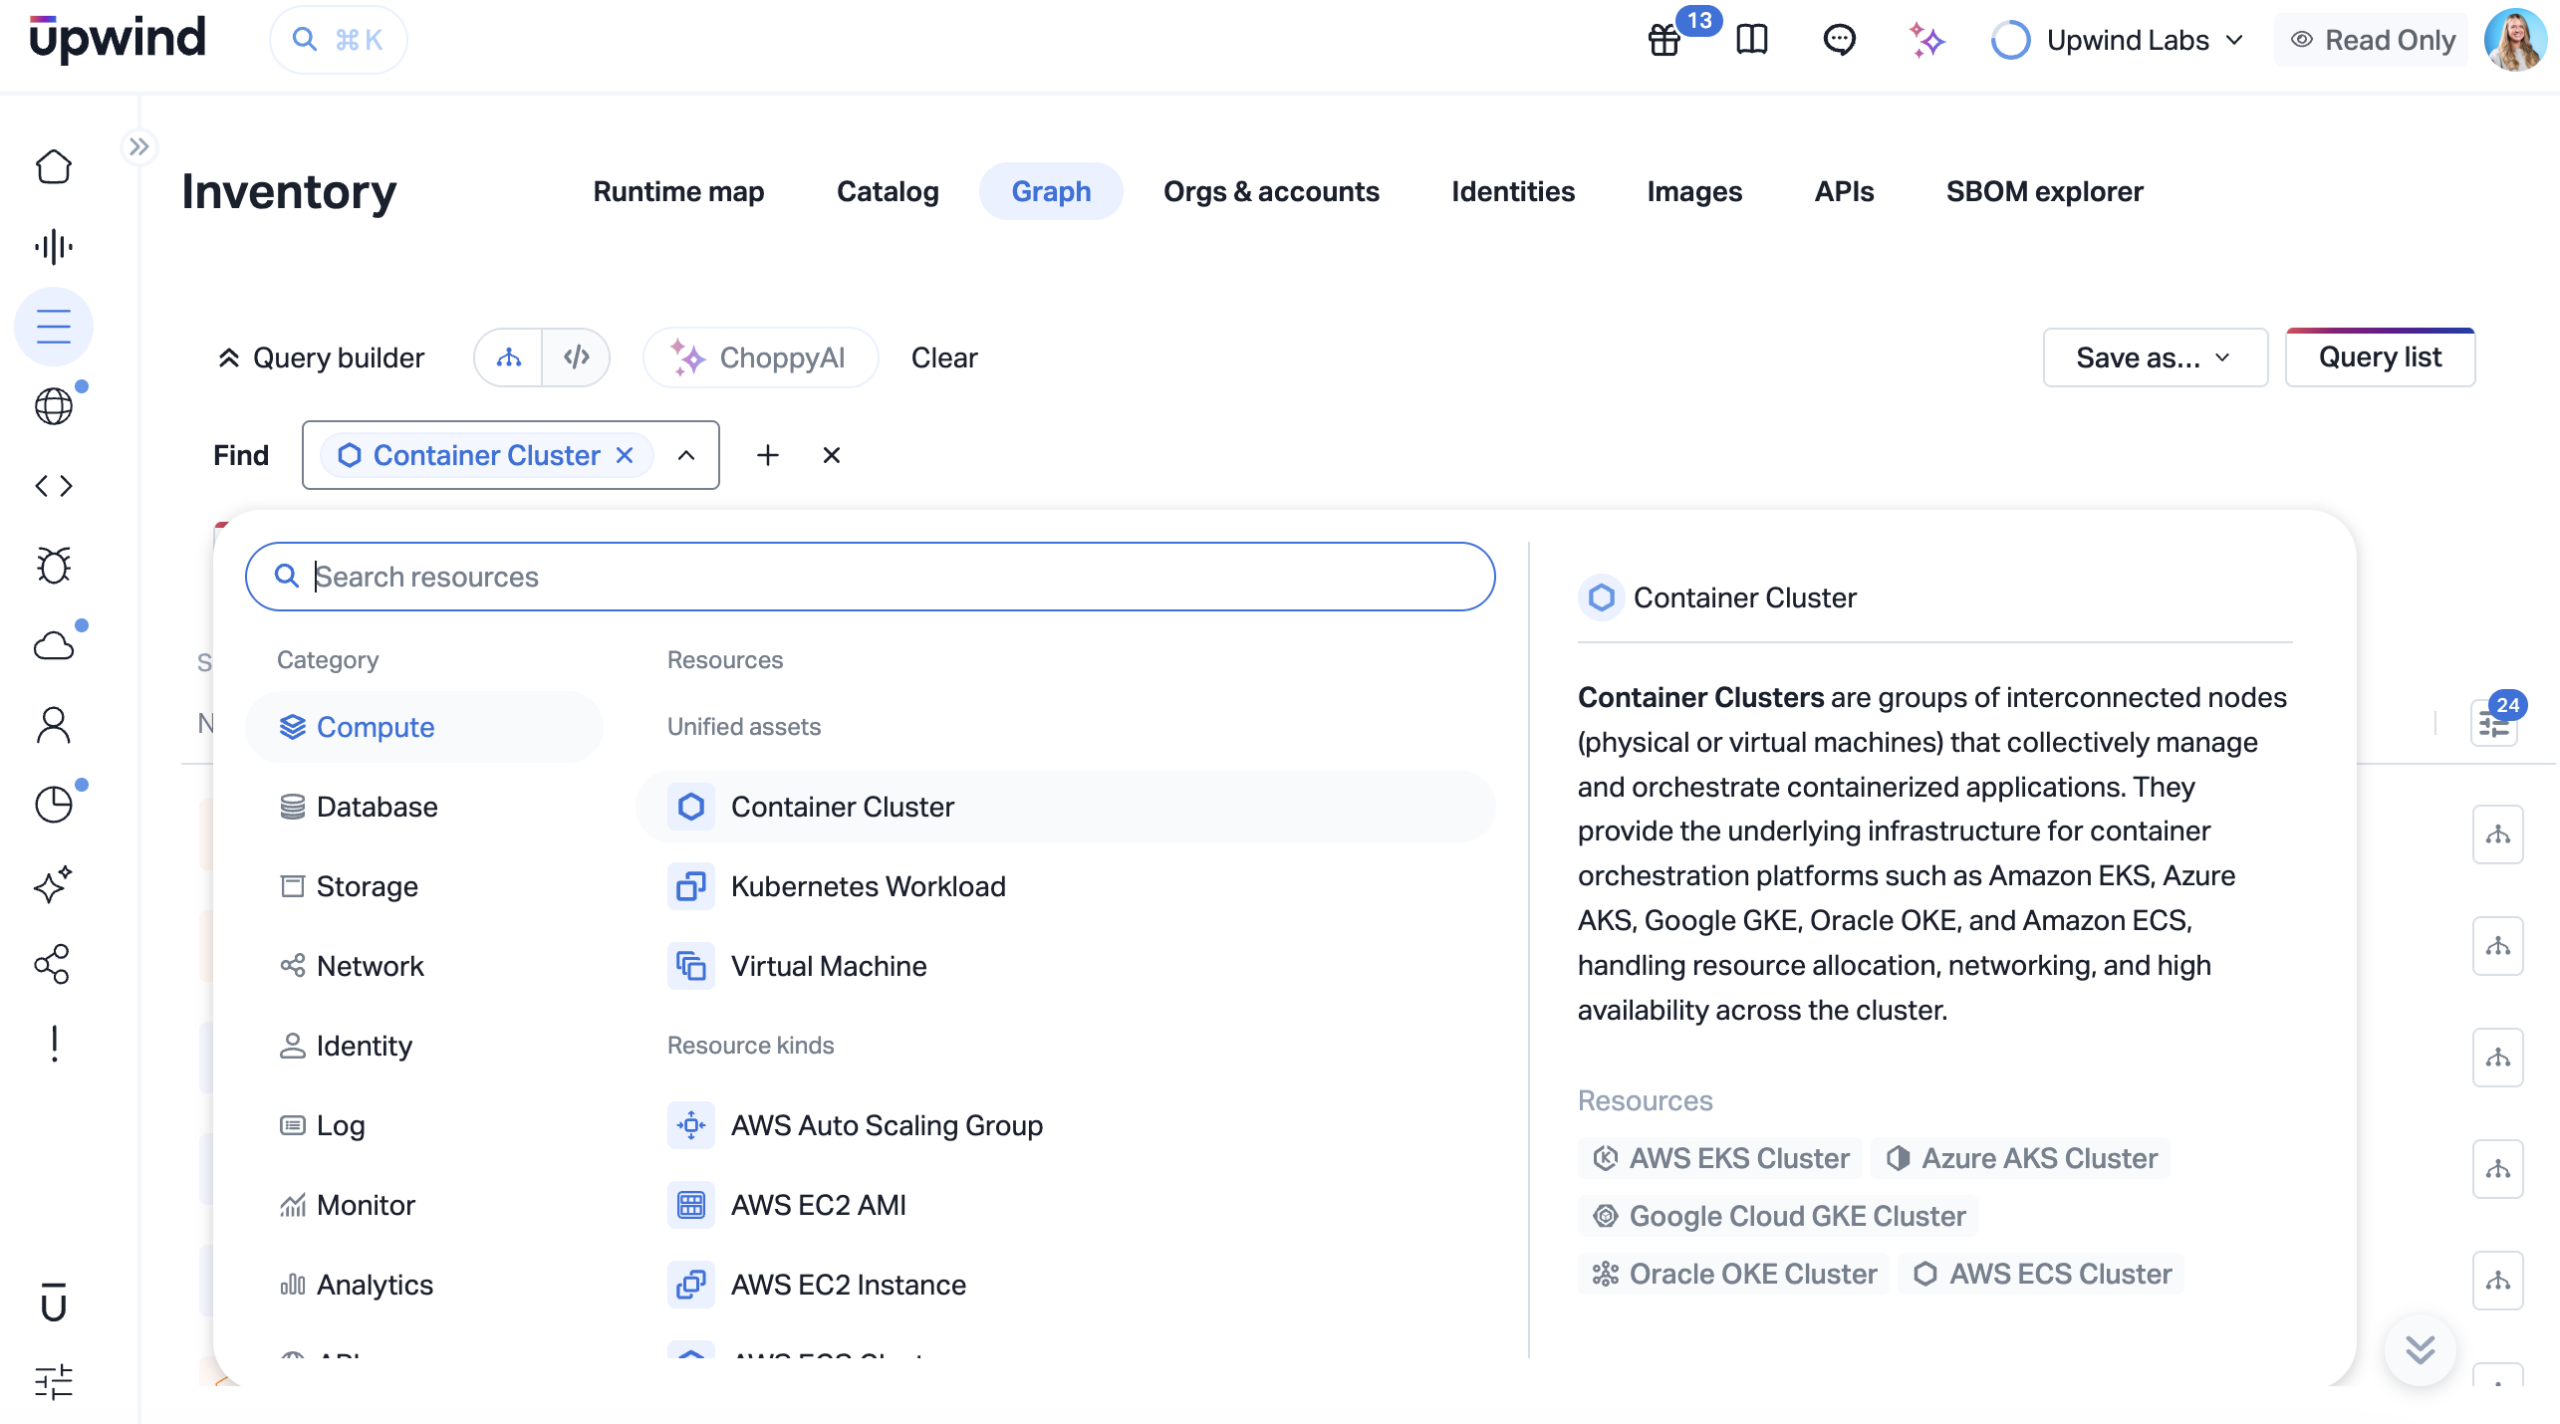Collapse the Find resource dropdown chevron
Screen dimensions: 2560x1424
[x=686, y=456]
